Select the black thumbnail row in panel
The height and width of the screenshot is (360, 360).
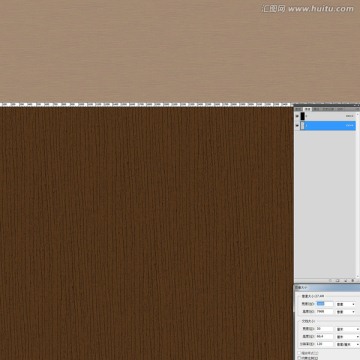328,116
